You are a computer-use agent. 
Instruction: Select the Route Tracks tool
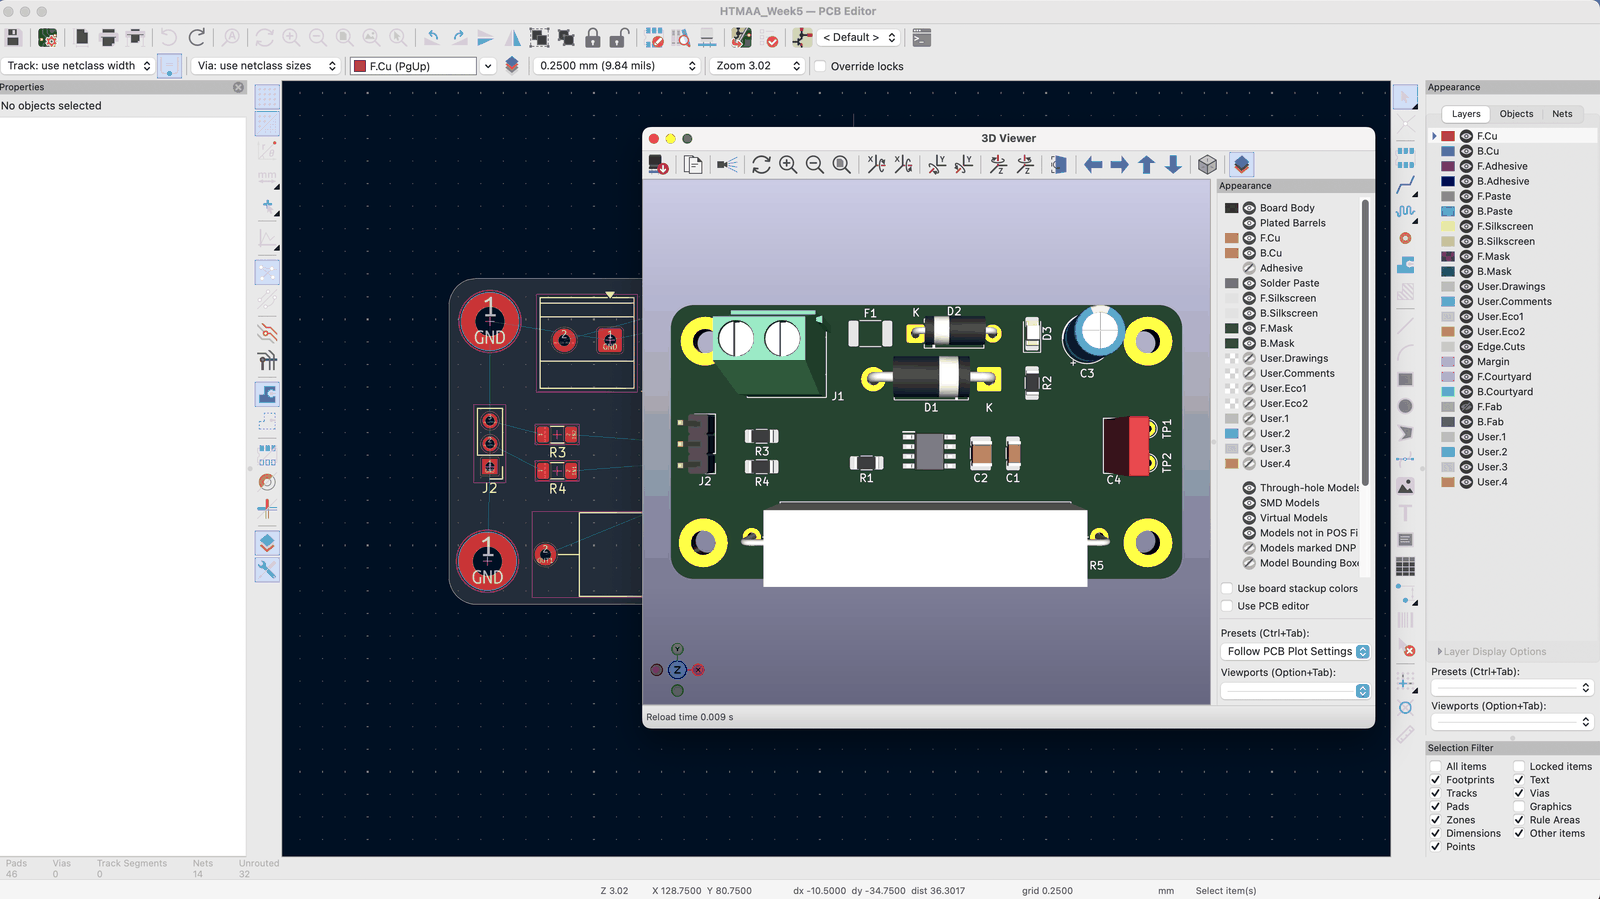[1406, 186]
